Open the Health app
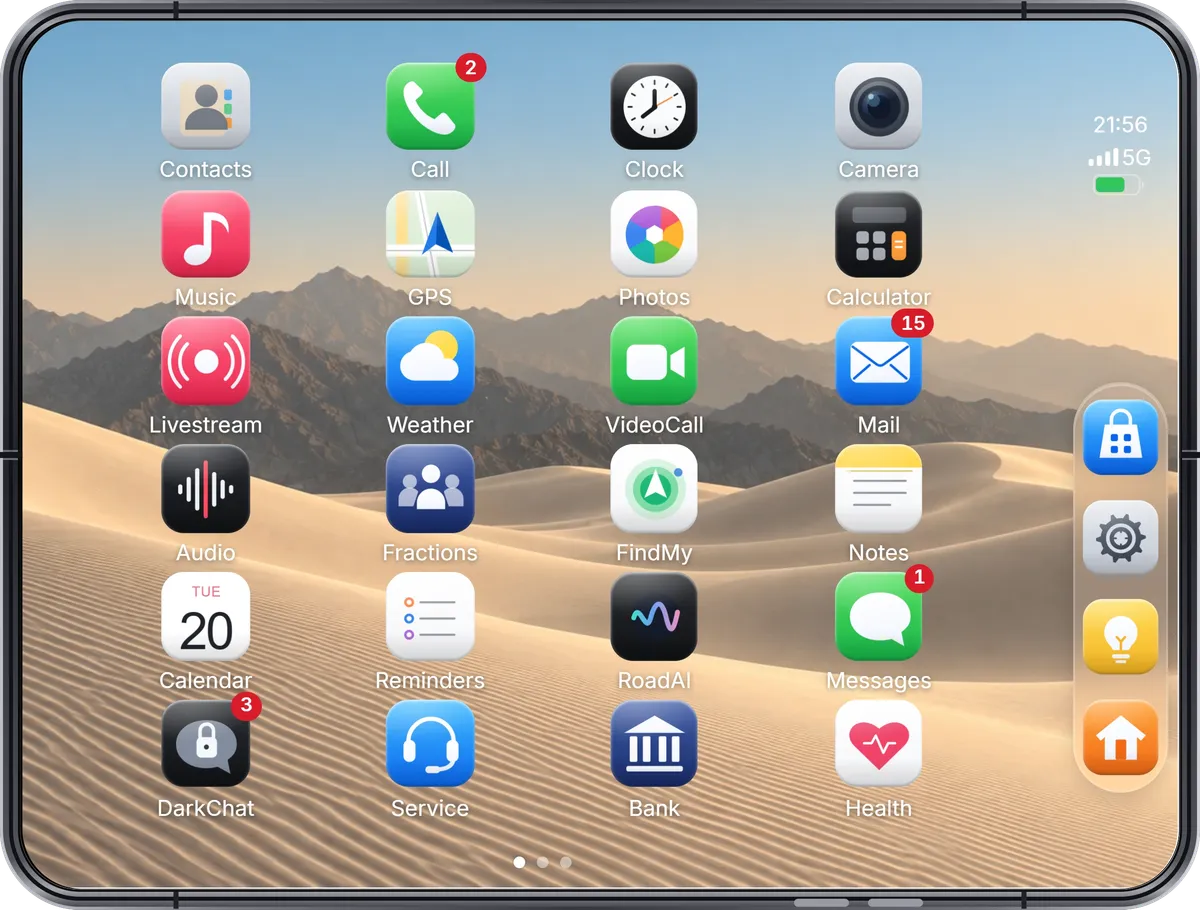1200x910 pixels. click(x=878, y=744)
